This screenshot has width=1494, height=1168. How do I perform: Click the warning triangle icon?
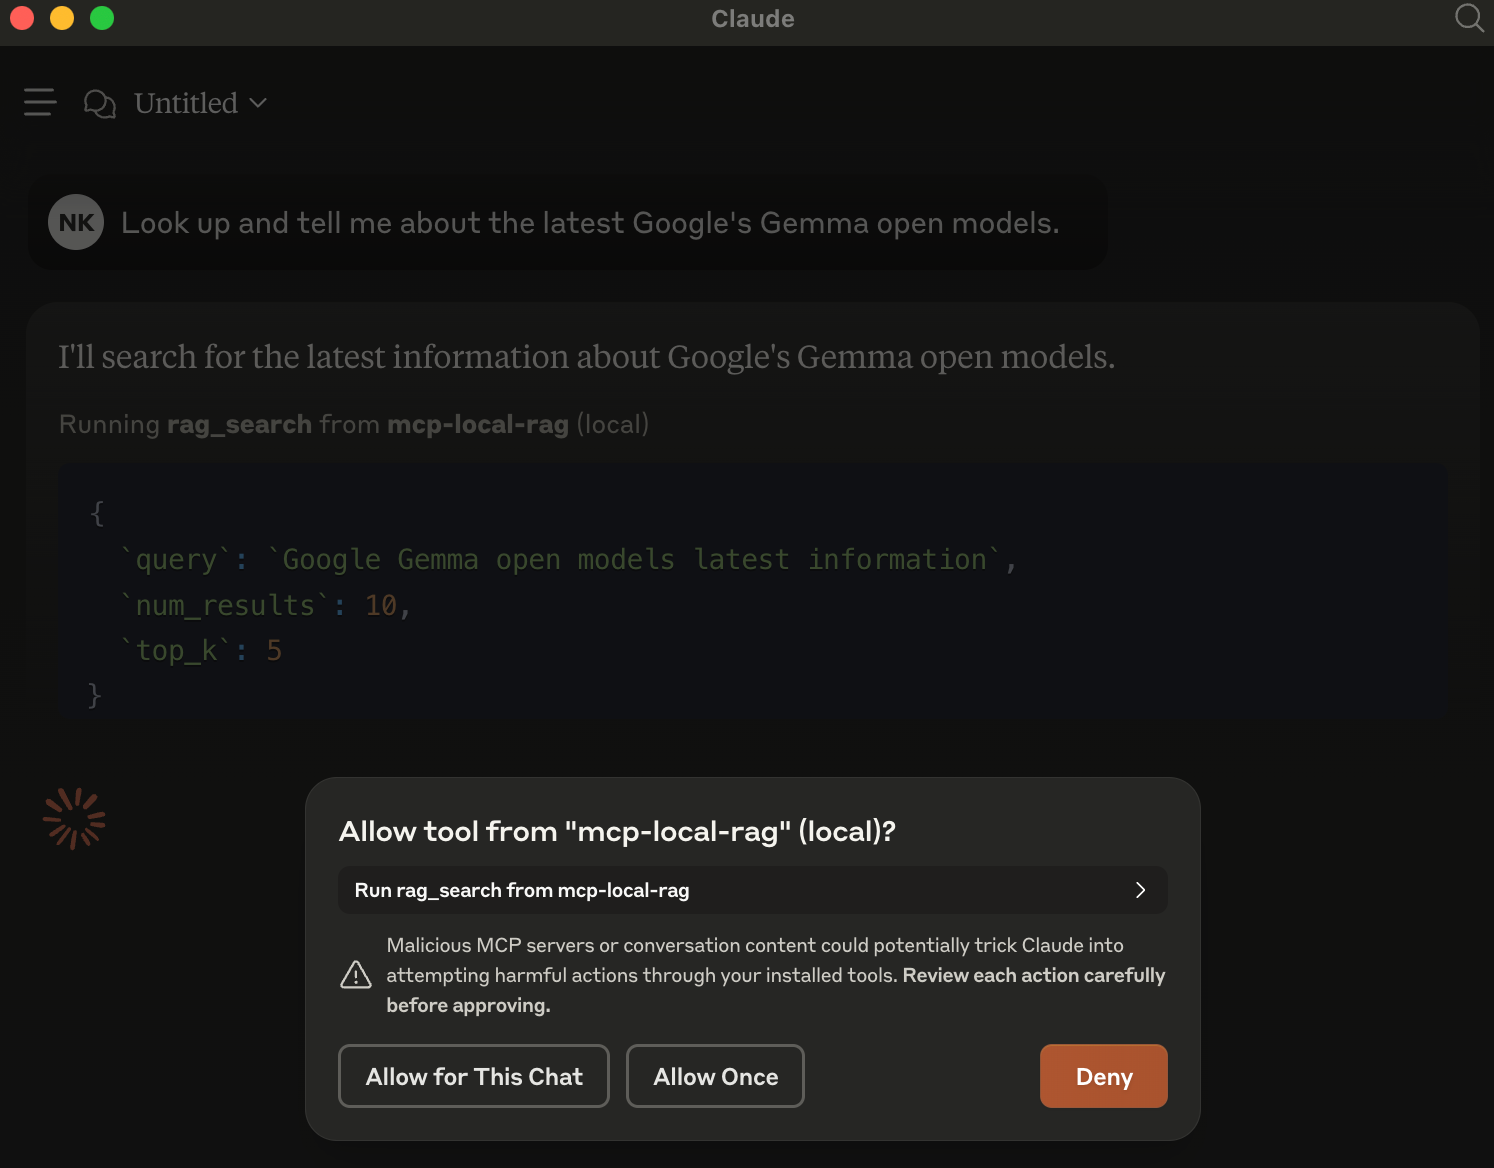[356, 975]
